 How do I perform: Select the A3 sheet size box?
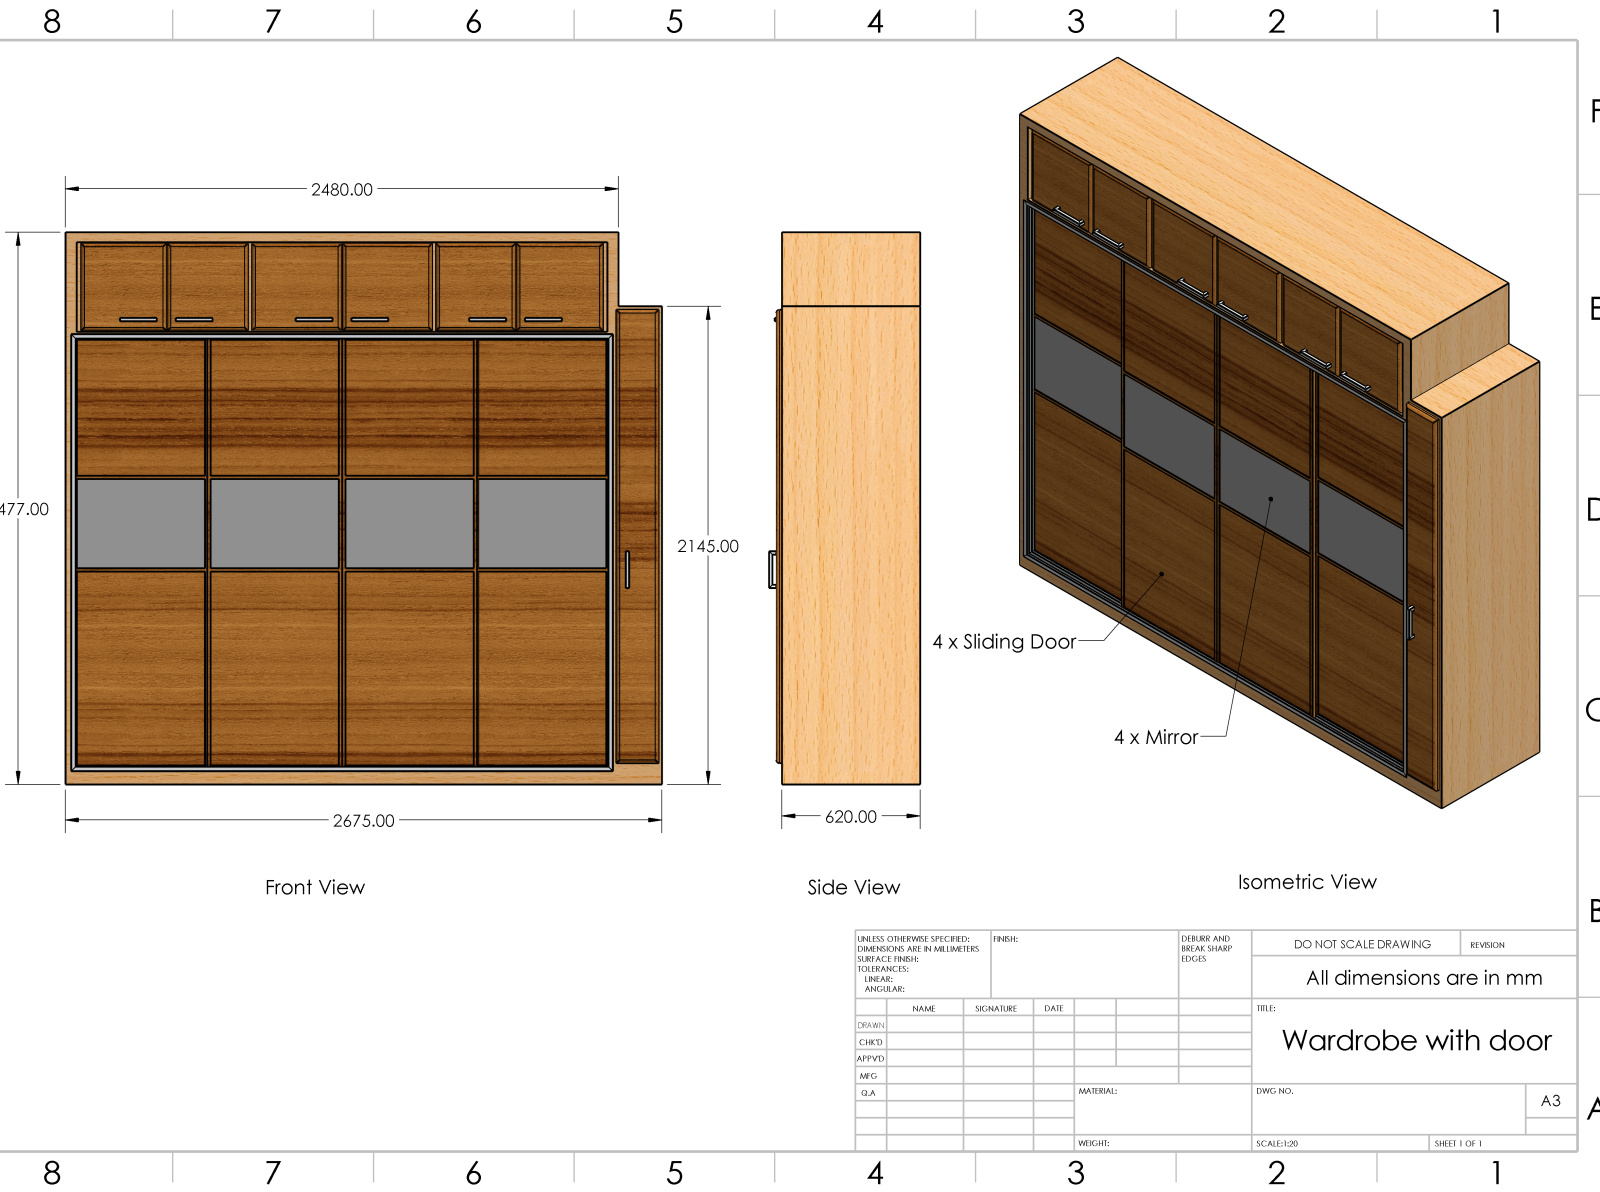(x=1551, y=1100)
